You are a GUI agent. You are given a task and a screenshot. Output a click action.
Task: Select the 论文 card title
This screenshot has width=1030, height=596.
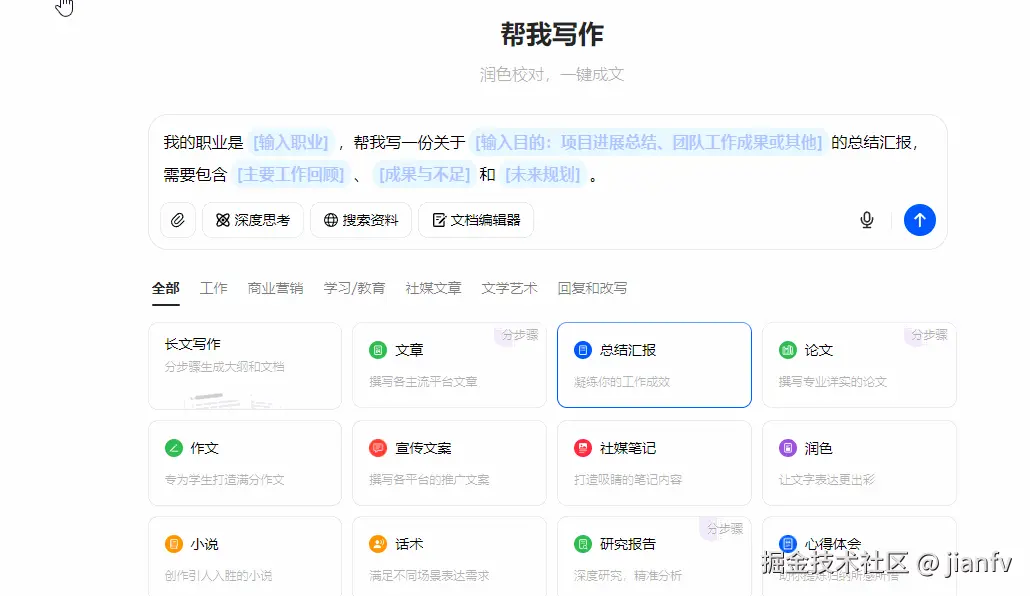coord(818,350)
